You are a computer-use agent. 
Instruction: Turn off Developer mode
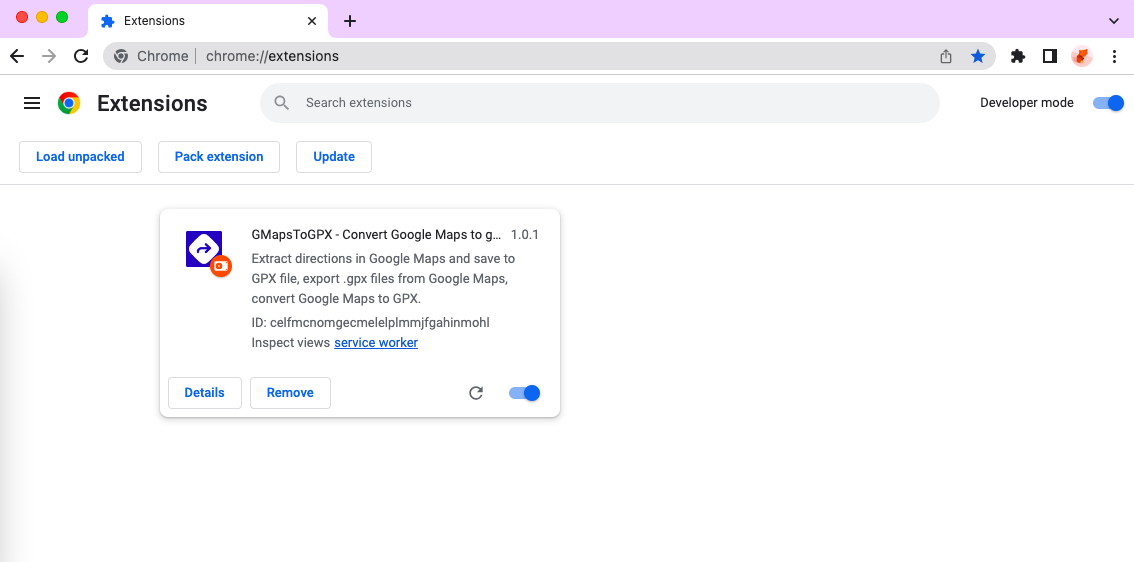pyautogui.click(x=1109, y=103)
